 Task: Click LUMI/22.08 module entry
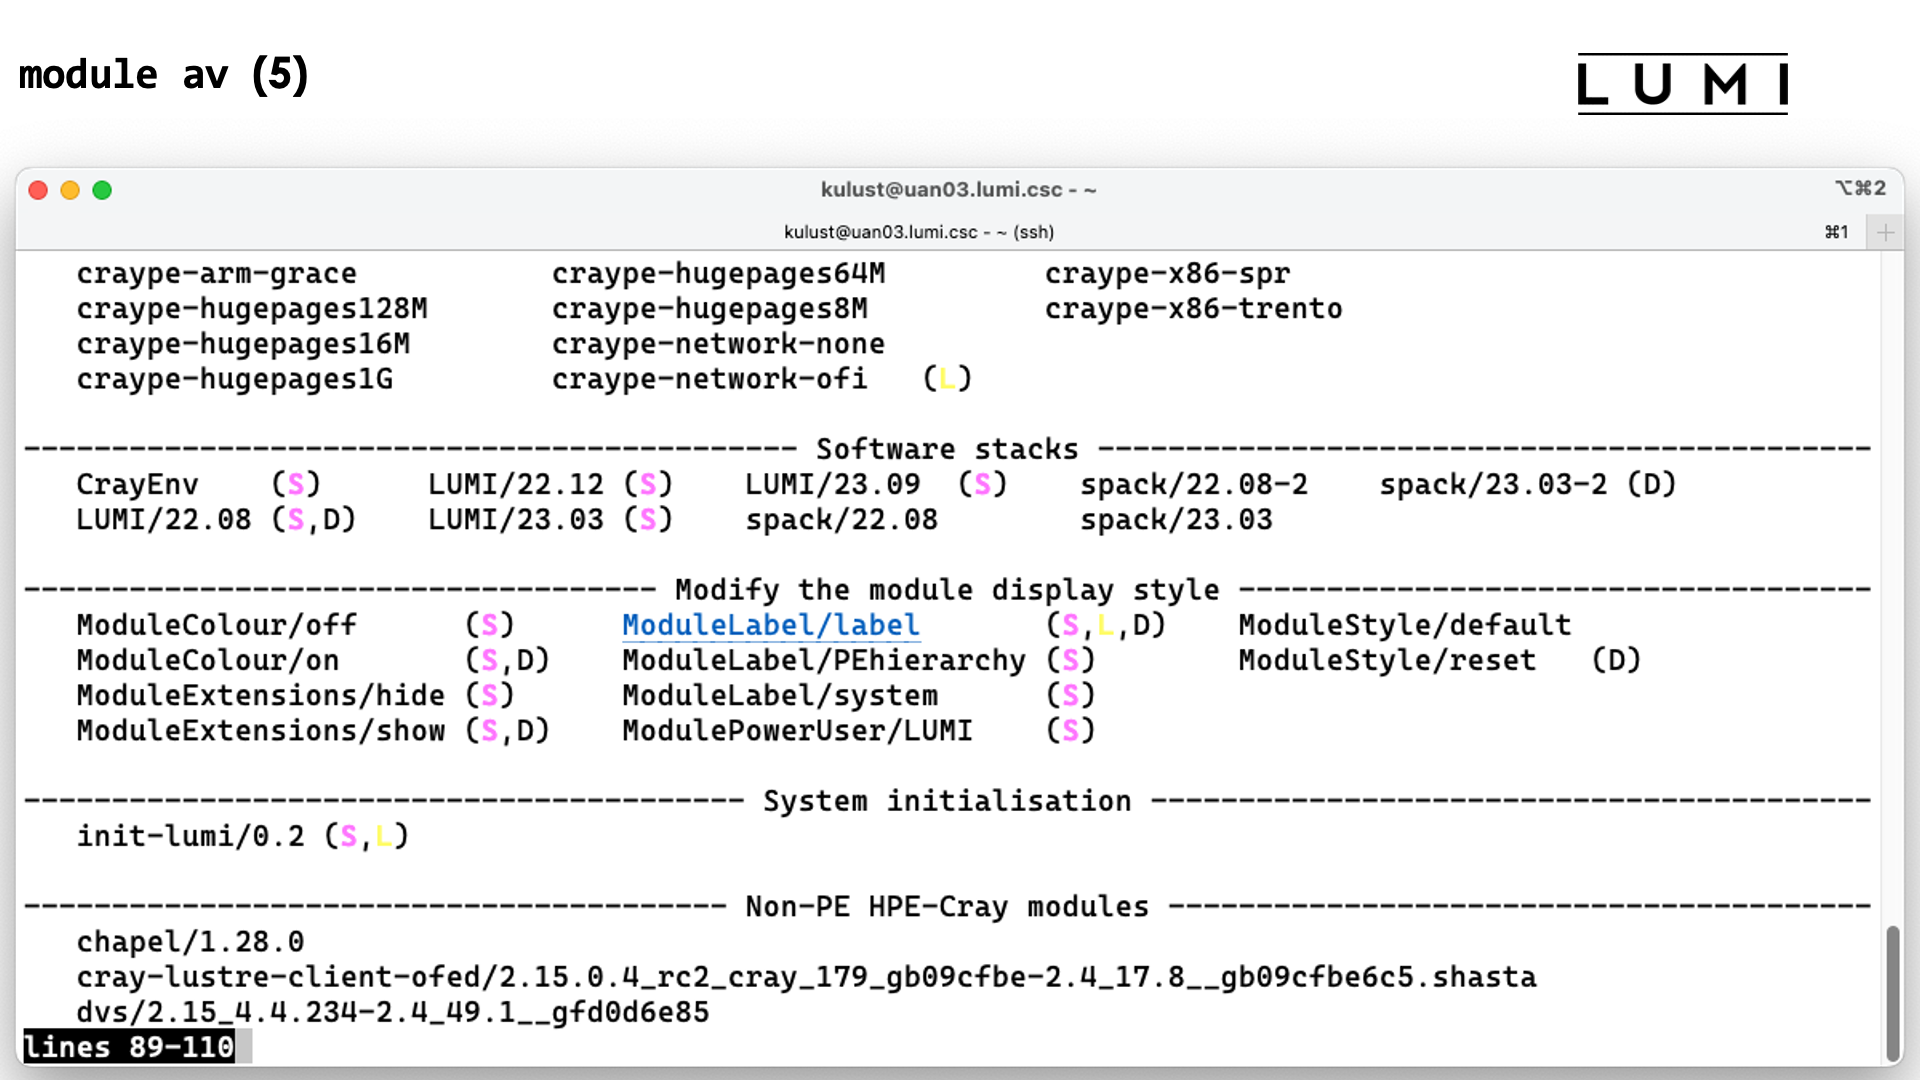[x=163, y=520]
